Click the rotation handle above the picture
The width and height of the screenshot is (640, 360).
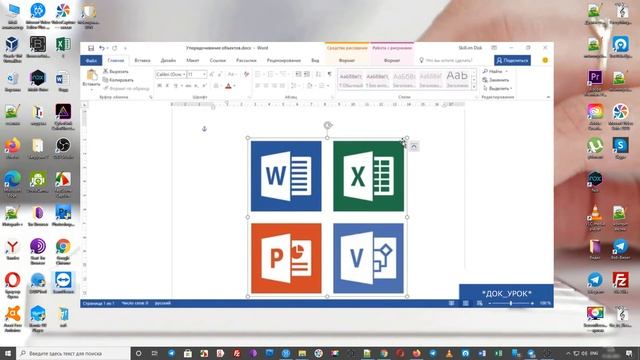pyautogui.click(x=328, y=125)
